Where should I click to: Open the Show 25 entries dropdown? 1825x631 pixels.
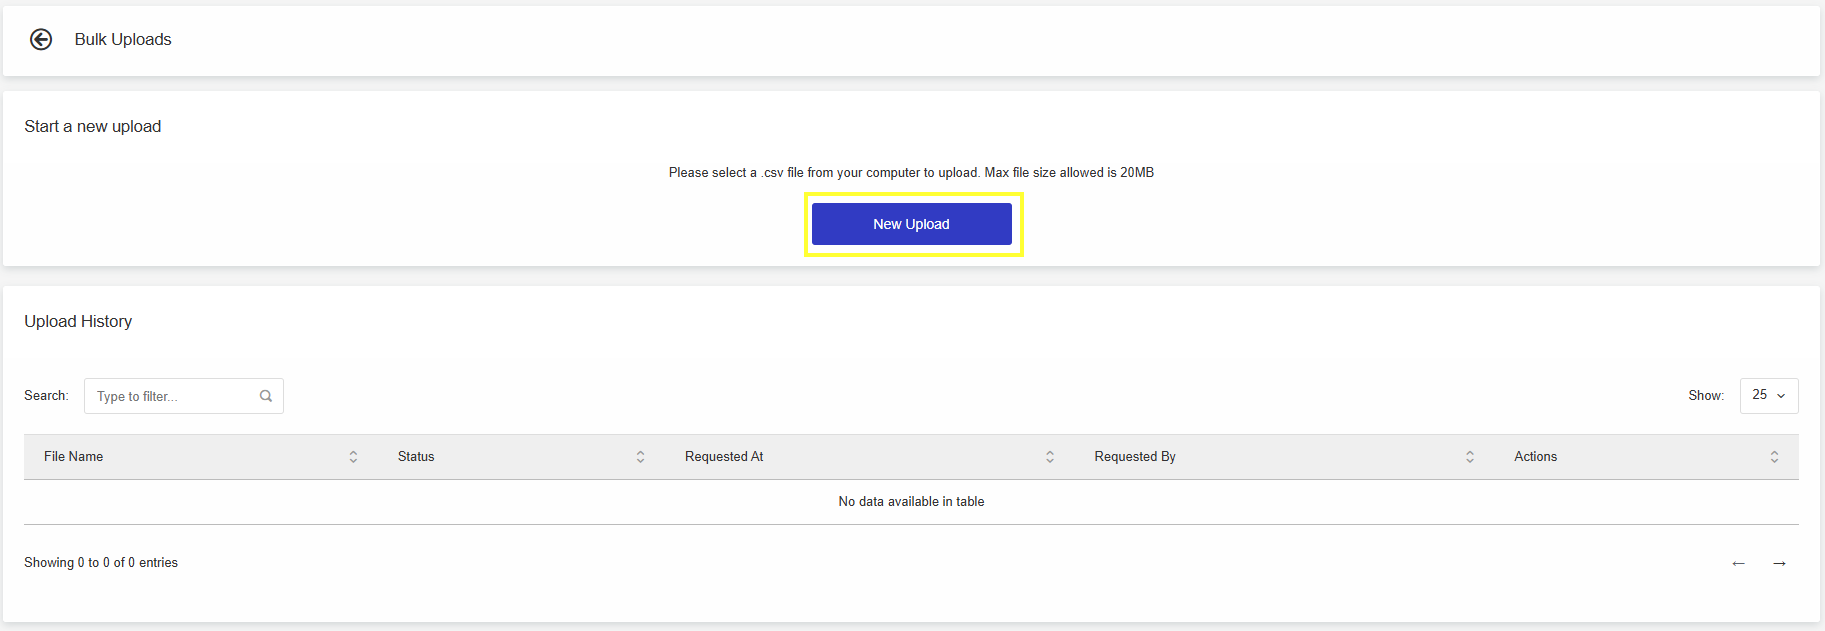pyautogui.click(x=1769, y=396)
